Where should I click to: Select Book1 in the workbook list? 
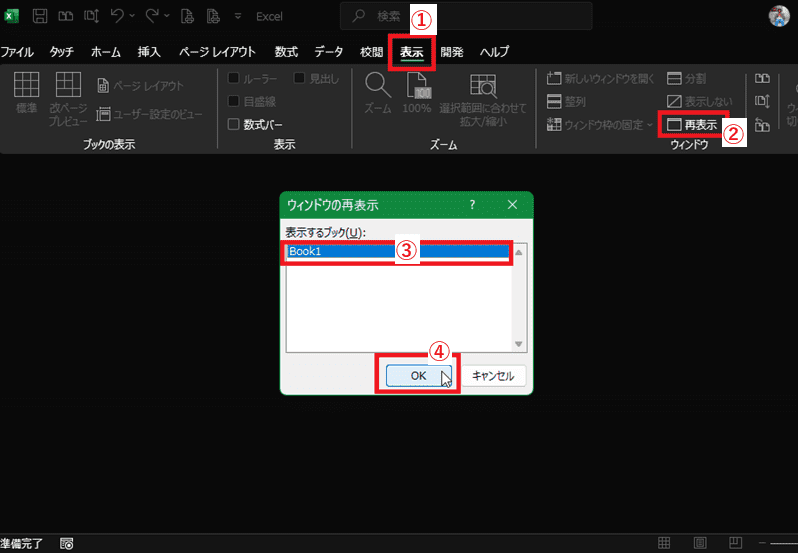(x=397, y=252)
